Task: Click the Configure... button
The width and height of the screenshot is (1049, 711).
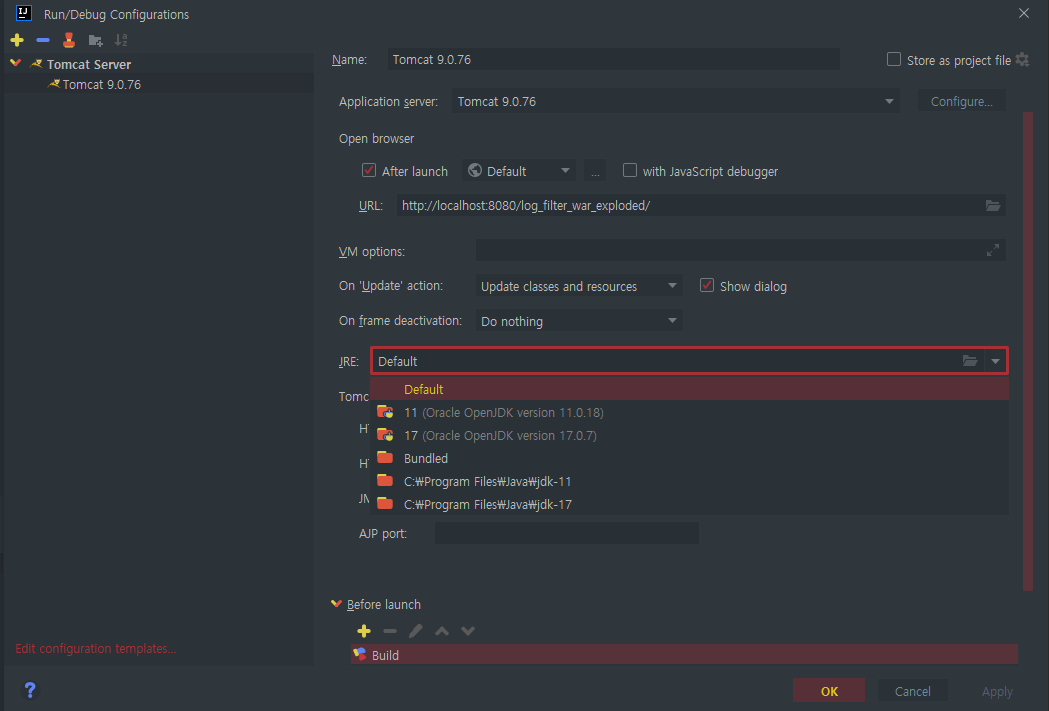Action: coord(961,102)
